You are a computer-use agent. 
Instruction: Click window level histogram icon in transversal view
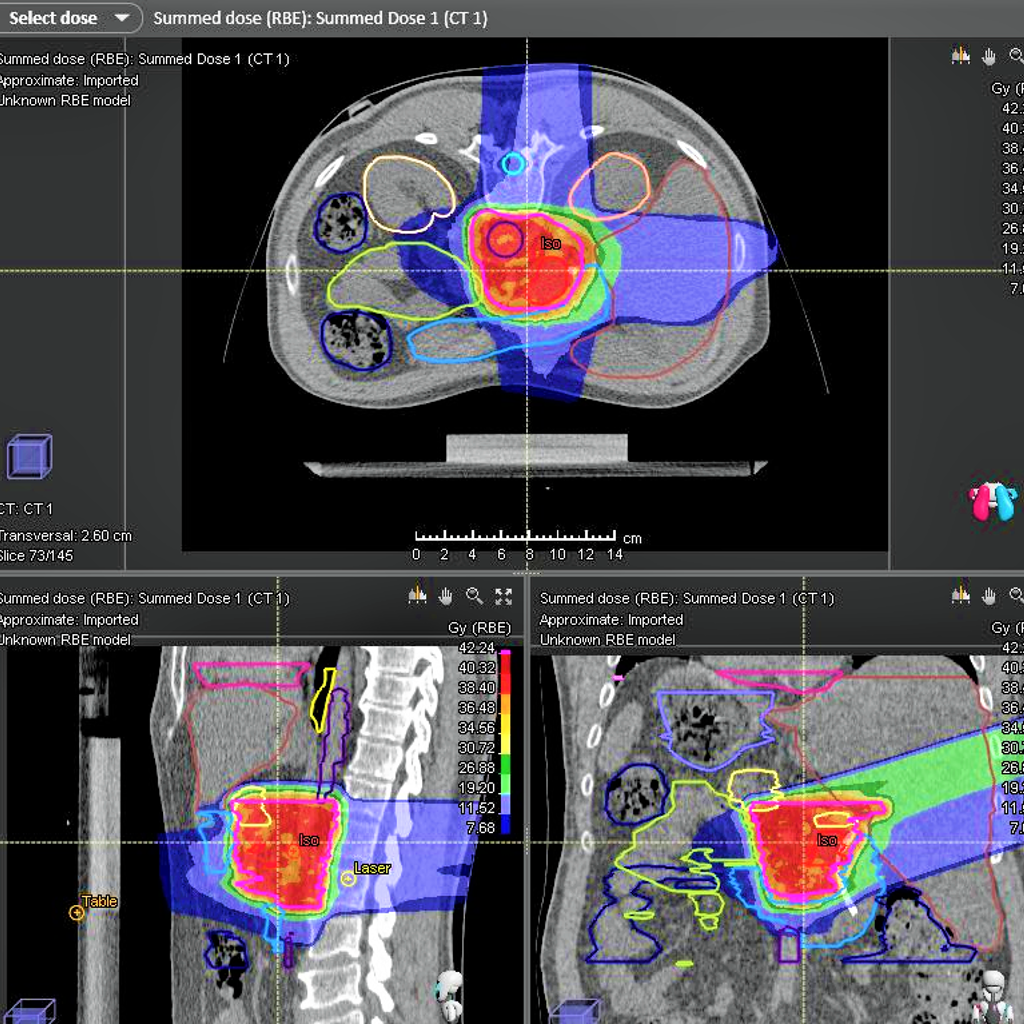961,56
